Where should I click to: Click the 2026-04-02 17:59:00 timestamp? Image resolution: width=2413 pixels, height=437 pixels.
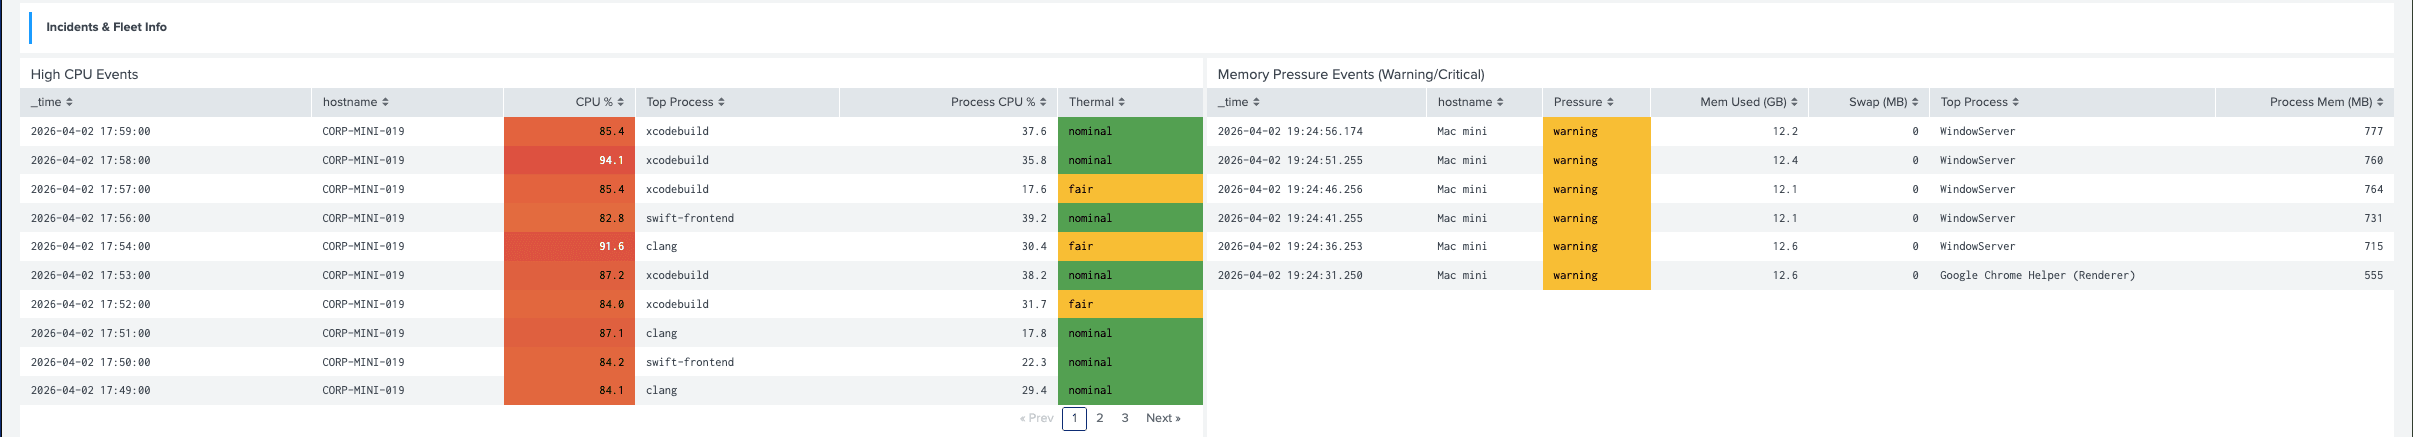[90, 131]
